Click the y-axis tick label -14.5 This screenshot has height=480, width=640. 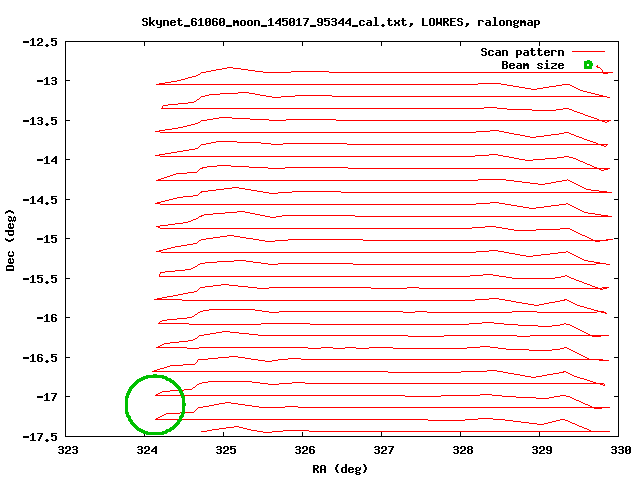[x=40, y=200]
